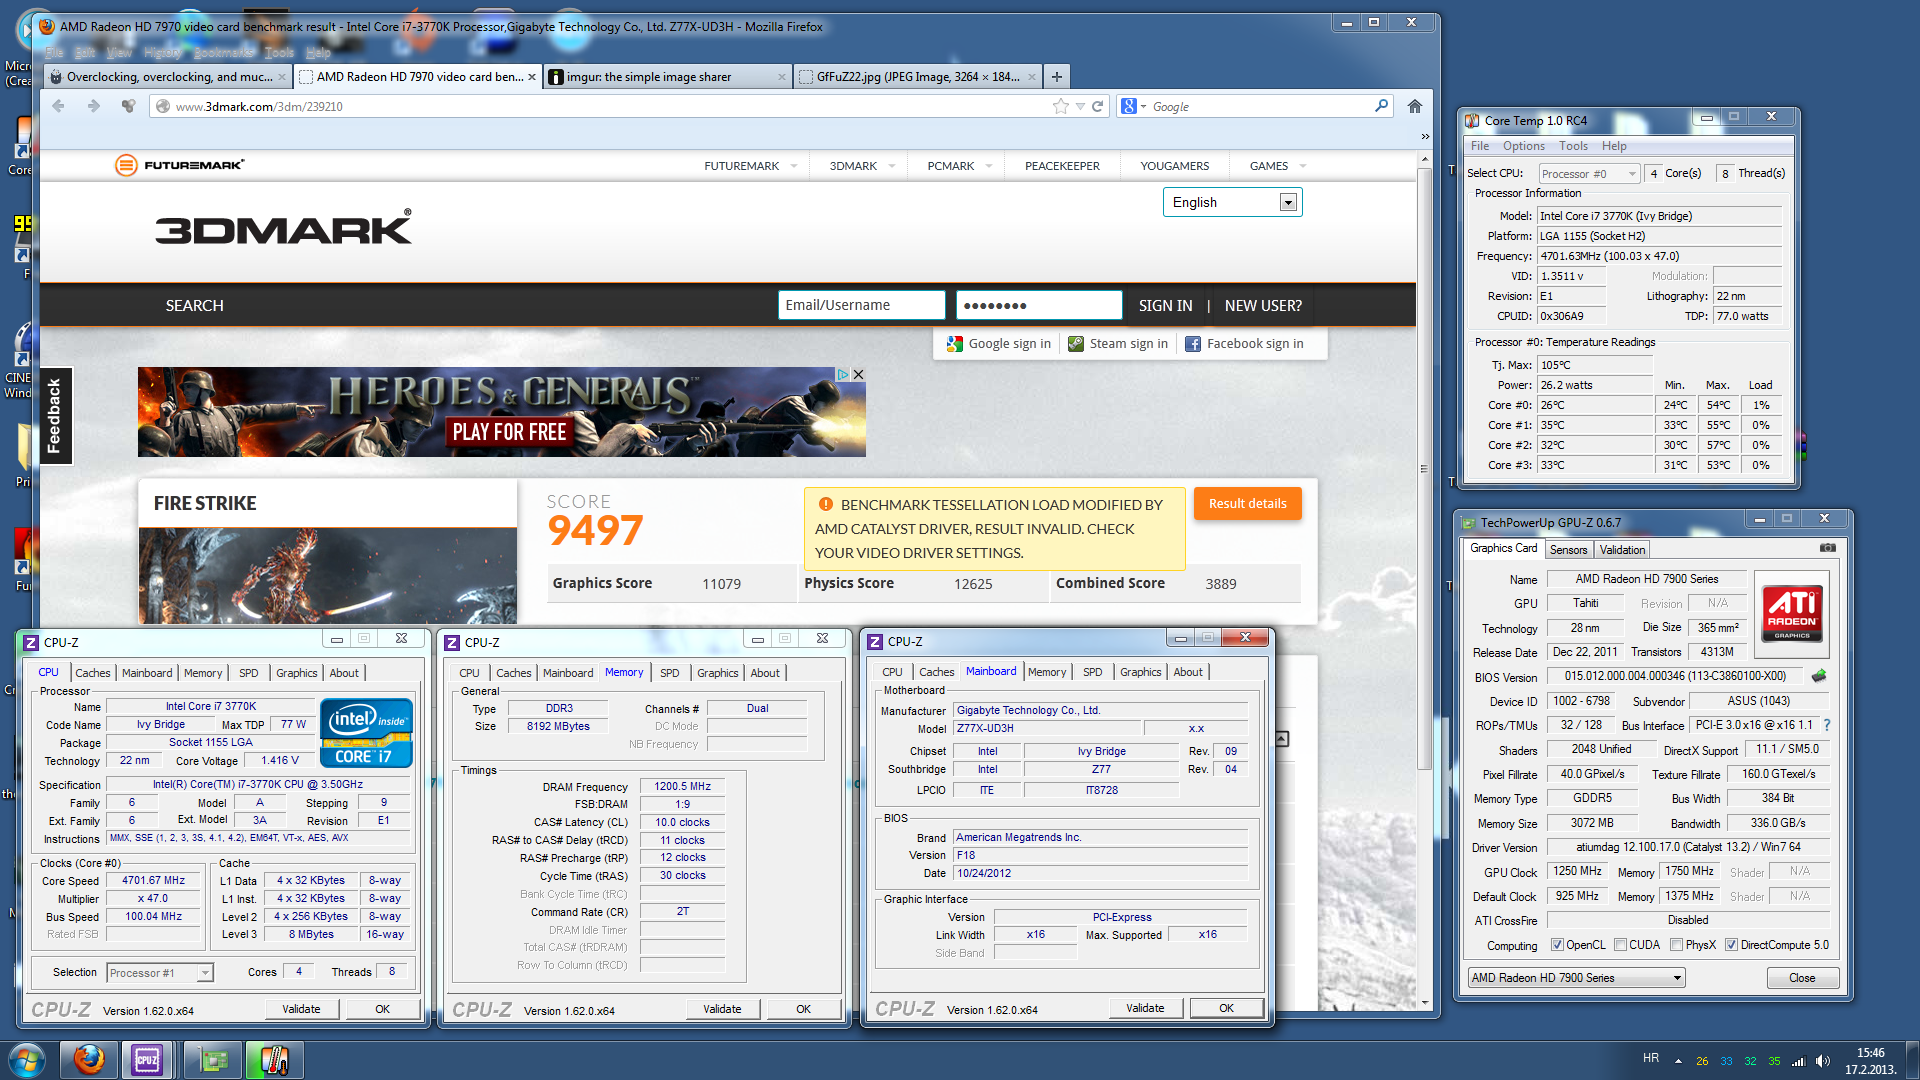Click the Google sign in icon
1920x1080 pixels.
955,344
